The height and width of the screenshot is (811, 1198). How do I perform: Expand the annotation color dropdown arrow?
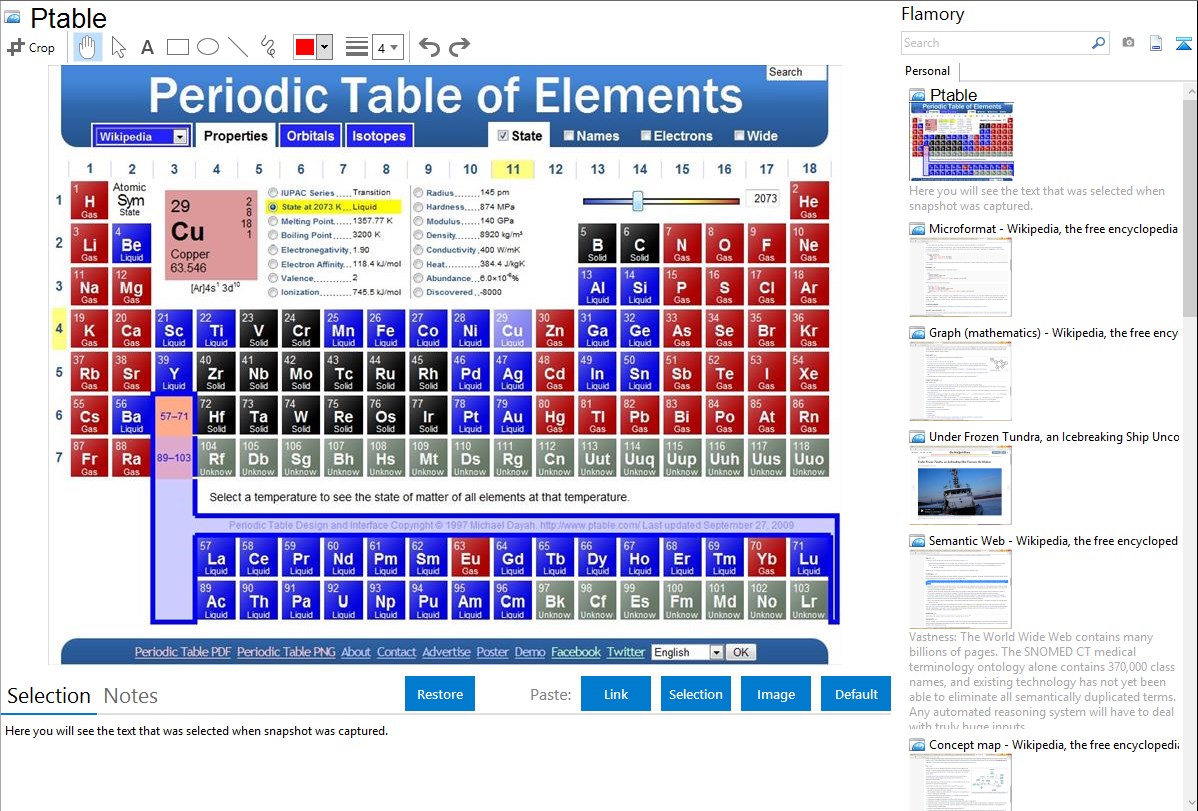coord(325,47)
